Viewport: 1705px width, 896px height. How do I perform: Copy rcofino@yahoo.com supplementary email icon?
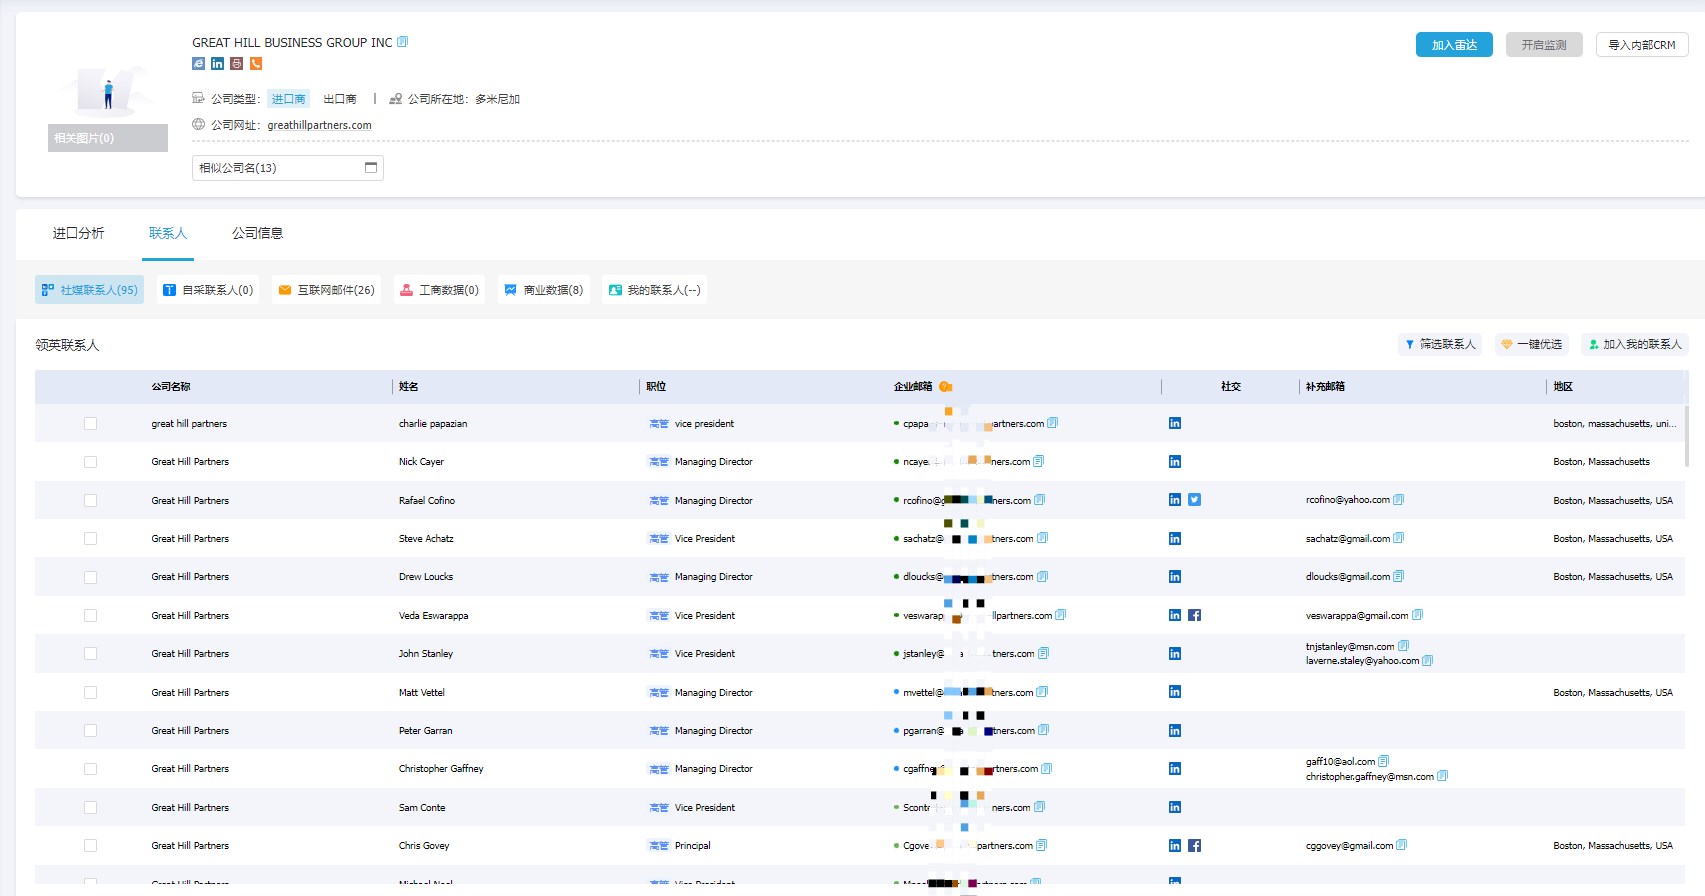[1398, 499]
